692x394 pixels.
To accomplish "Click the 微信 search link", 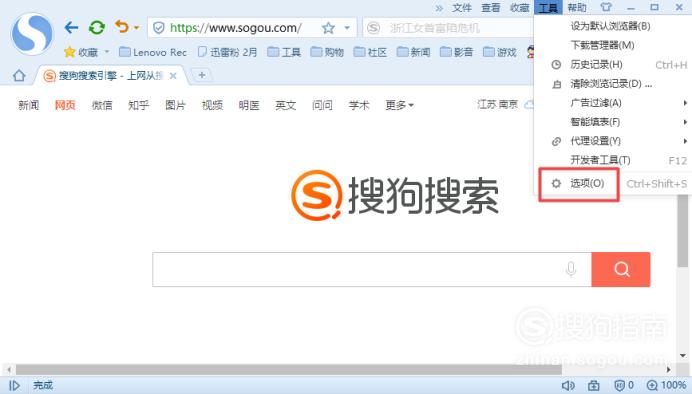I will pyautogui.click(x=102, y=105).
